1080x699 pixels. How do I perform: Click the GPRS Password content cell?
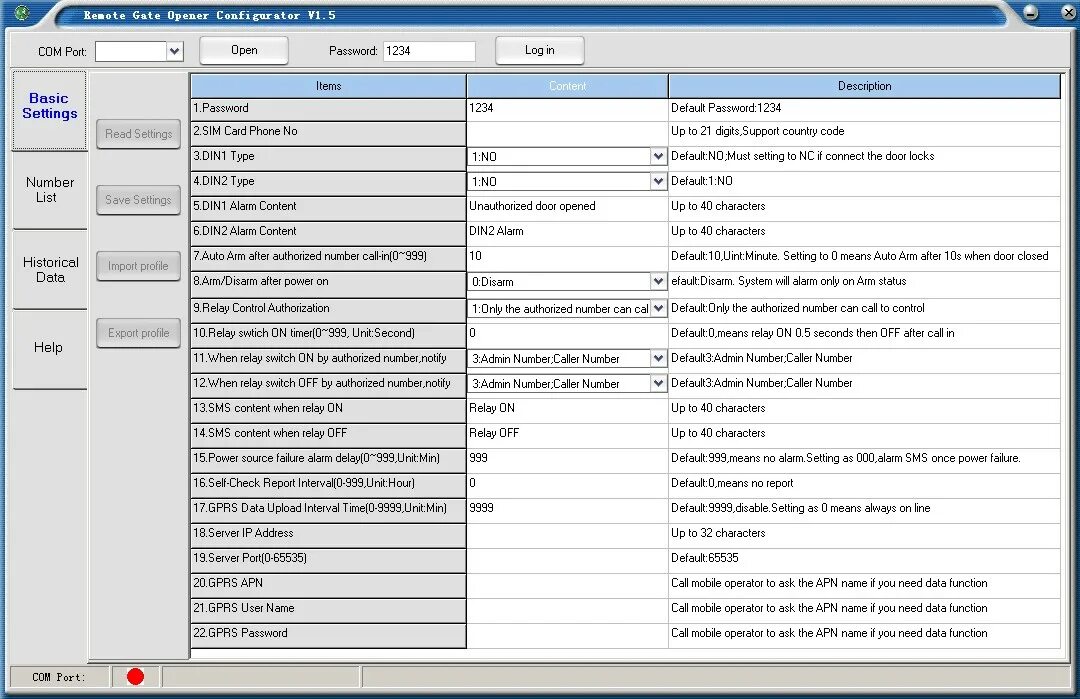pos(567,634)
